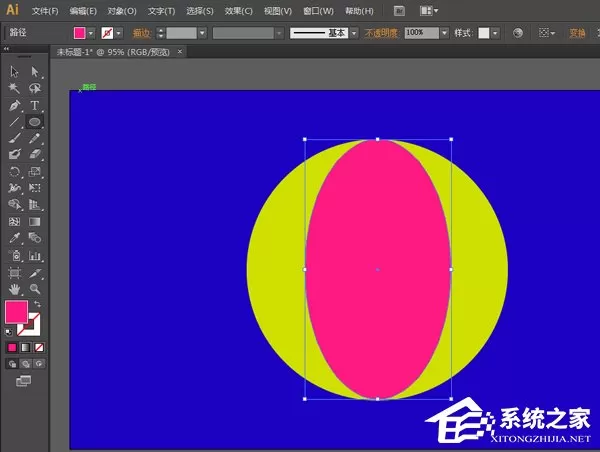Image resolution: width=600 pixels, height=452 pixels.
Task: Open the 文件(F) menu
Action: coord(45,11)
